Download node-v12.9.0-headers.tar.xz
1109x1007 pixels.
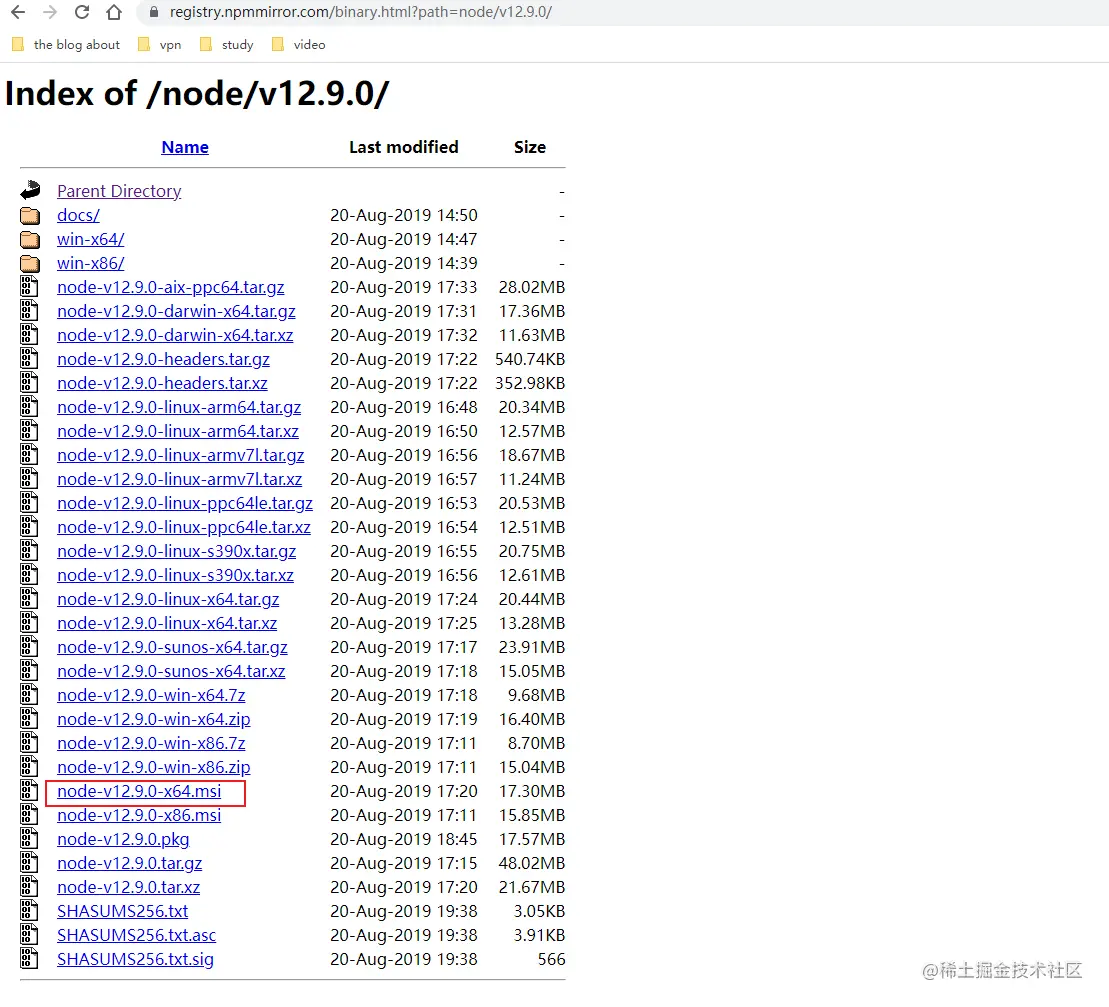[x=163, y=383]
